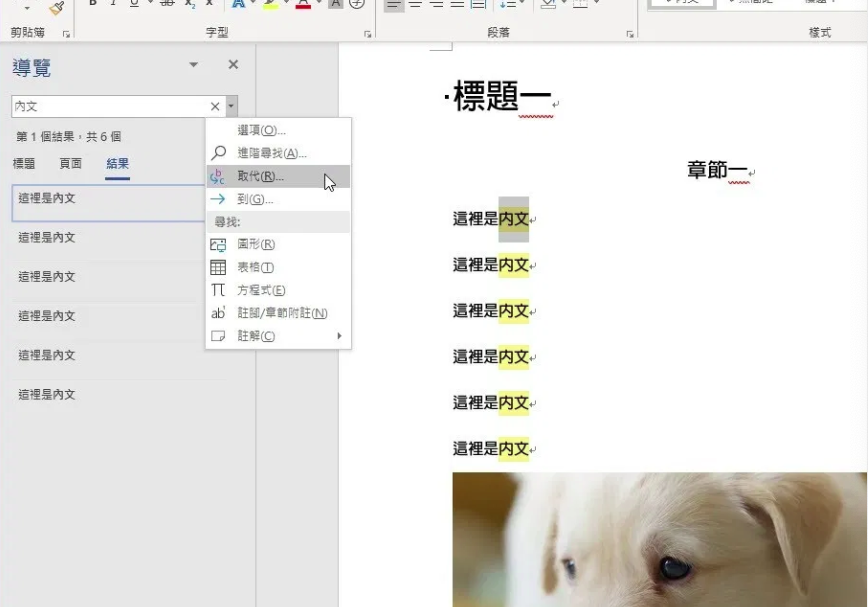Expand the 註解(C) submenu
Viewport: 868px width, 607px height.
278,336
